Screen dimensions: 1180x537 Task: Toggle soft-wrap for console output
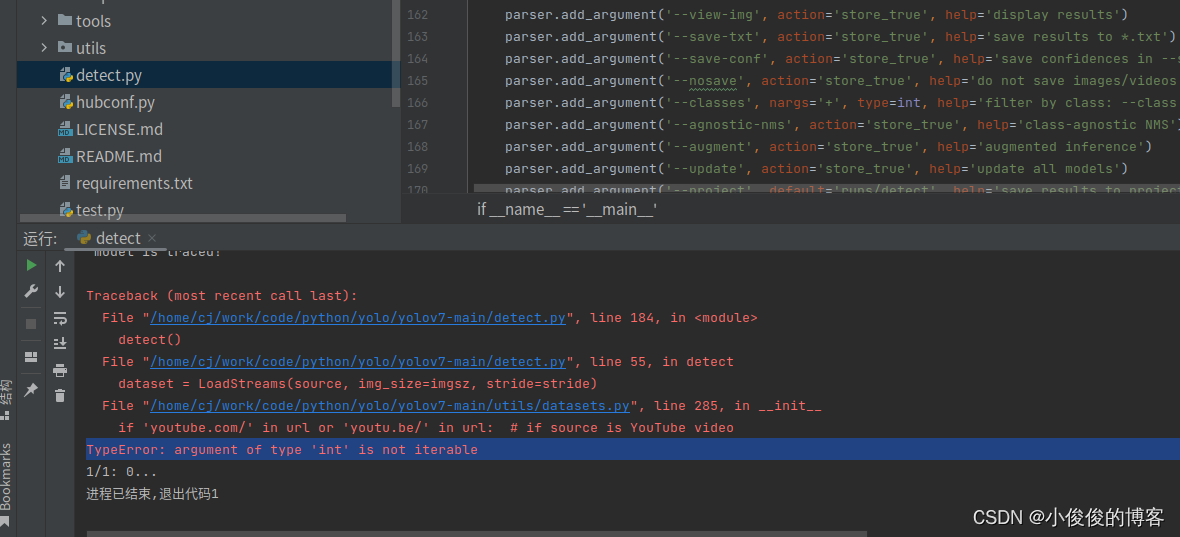[x=60, y=318]
